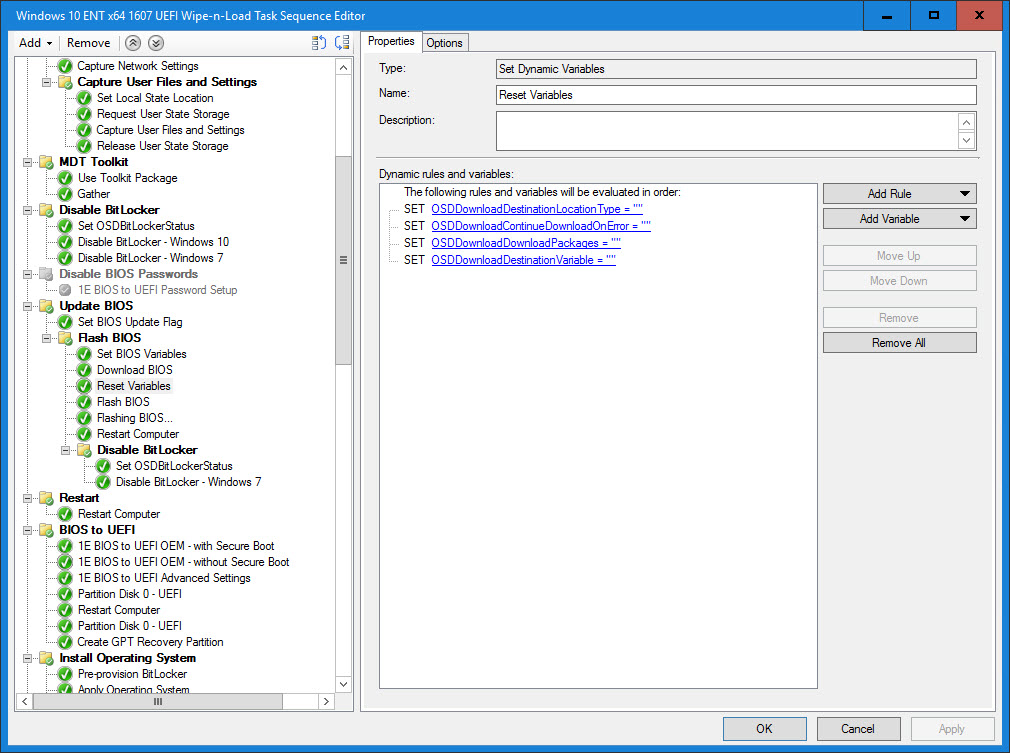Switch to the Properties tab

[x=391, y=41]
